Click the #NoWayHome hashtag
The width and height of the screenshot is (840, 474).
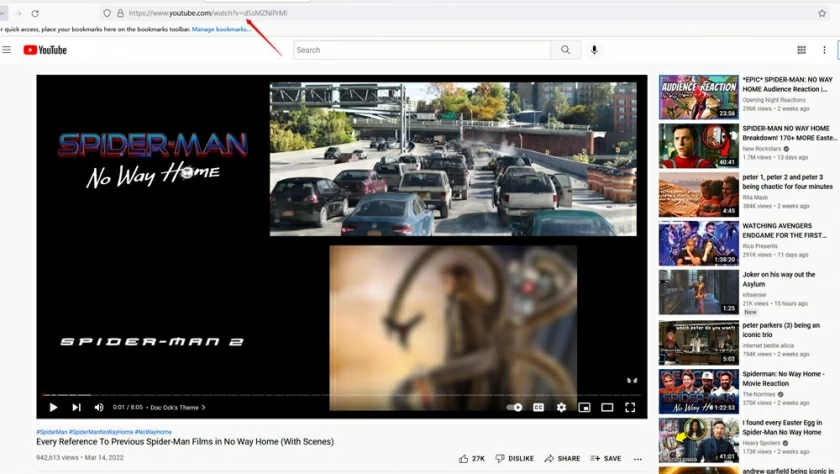click(x=153, y=432)
